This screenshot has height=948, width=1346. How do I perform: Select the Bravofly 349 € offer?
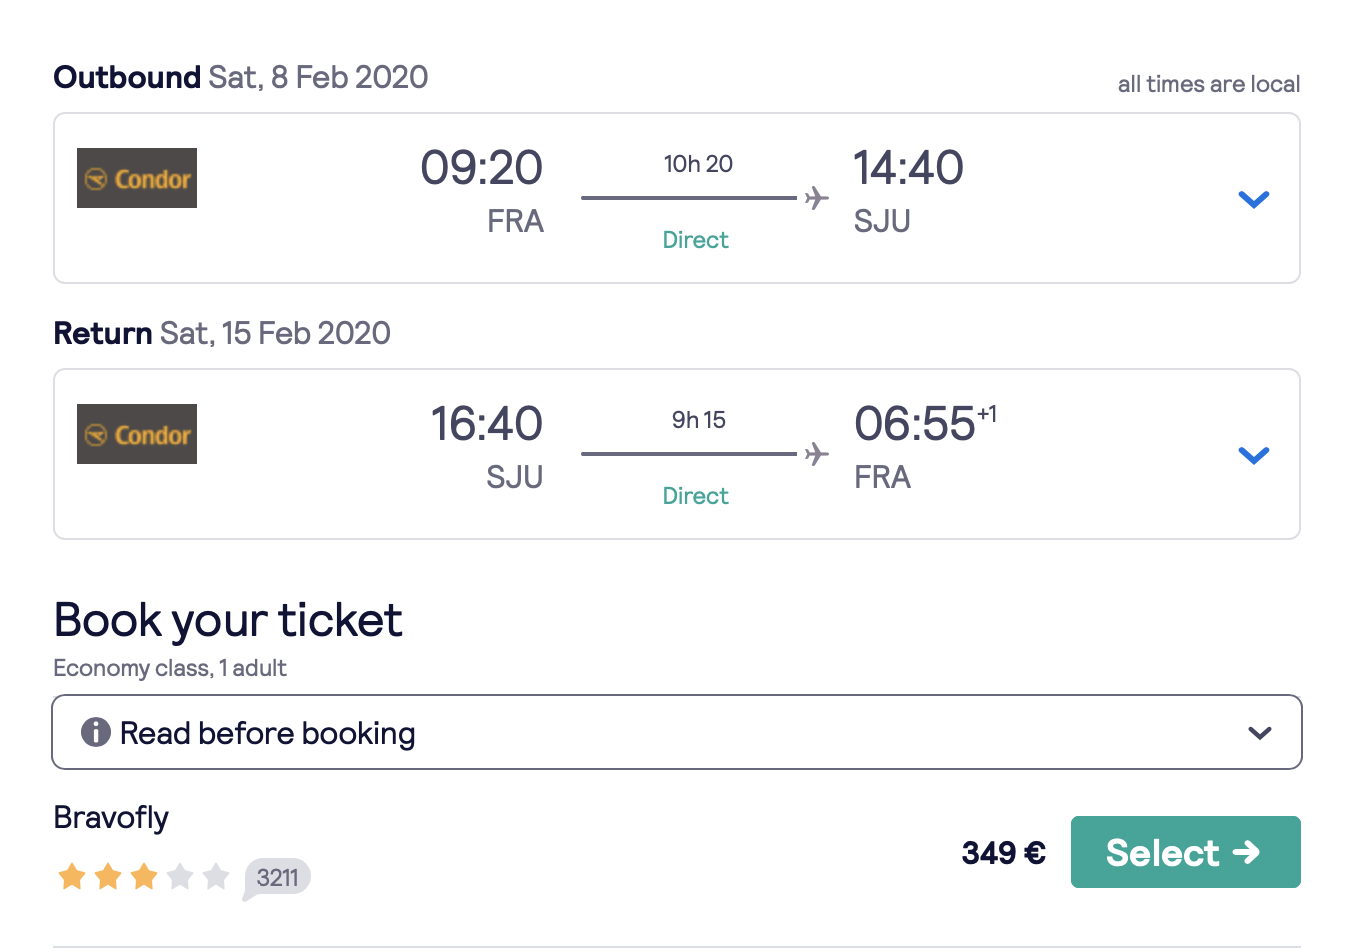1186,852
